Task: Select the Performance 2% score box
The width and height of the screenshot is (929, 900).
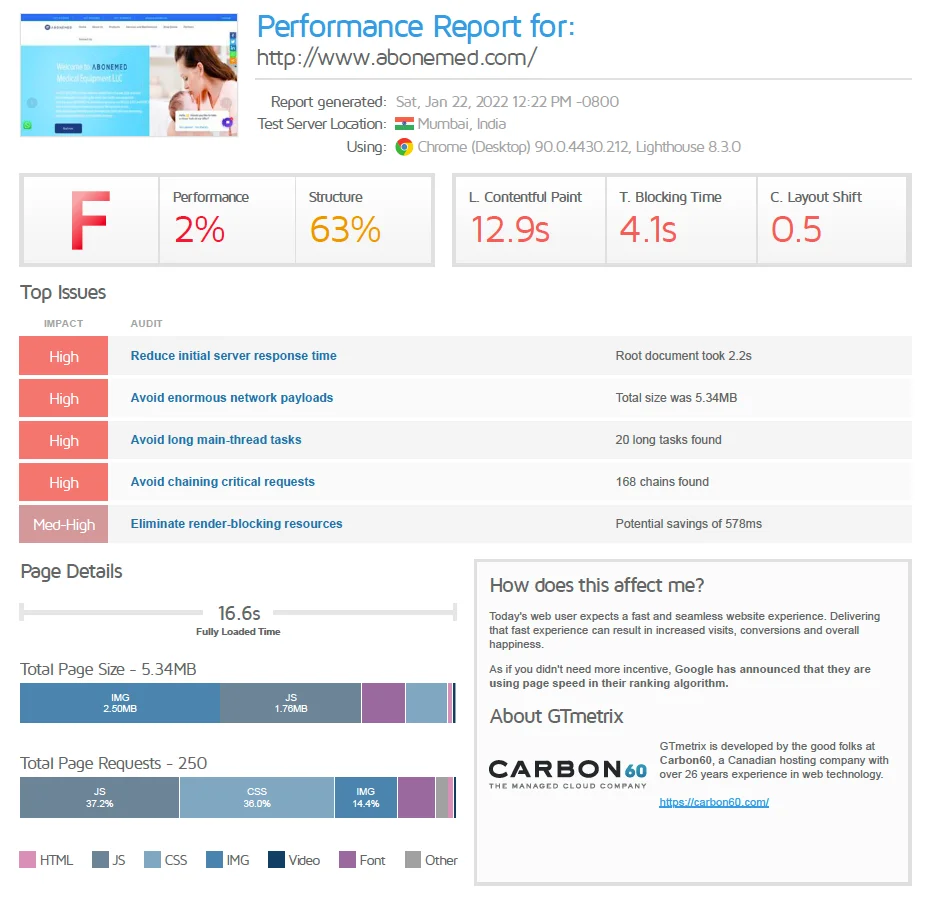Action: coord(227,220)
